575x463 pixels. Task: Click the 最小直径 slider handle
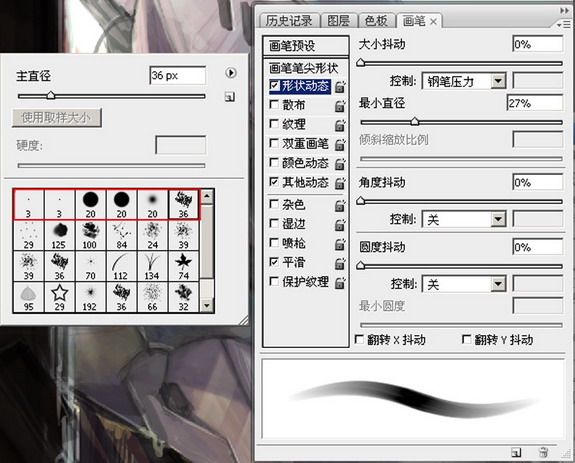[415, 121]
